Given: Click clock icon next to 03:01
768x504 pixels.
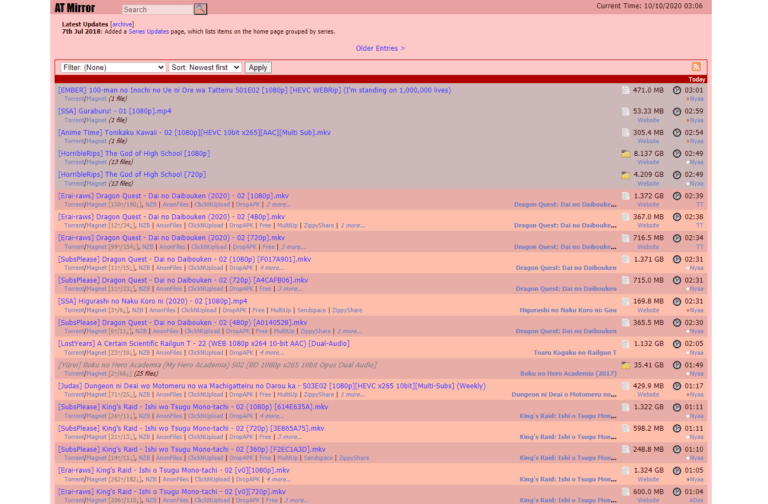Looking at the screenshot, I should coord(677,90).
